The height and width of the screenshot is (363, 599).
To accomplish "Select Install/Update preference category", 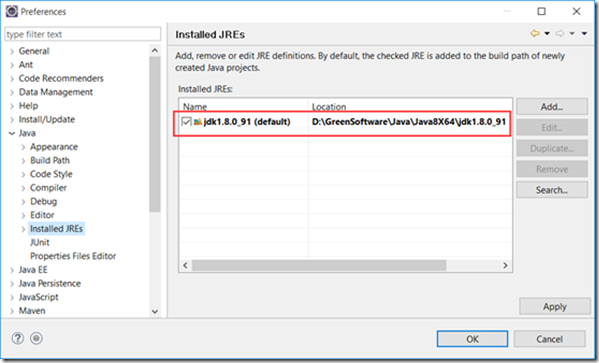I will pyautogui.click(x=47, y=119).
